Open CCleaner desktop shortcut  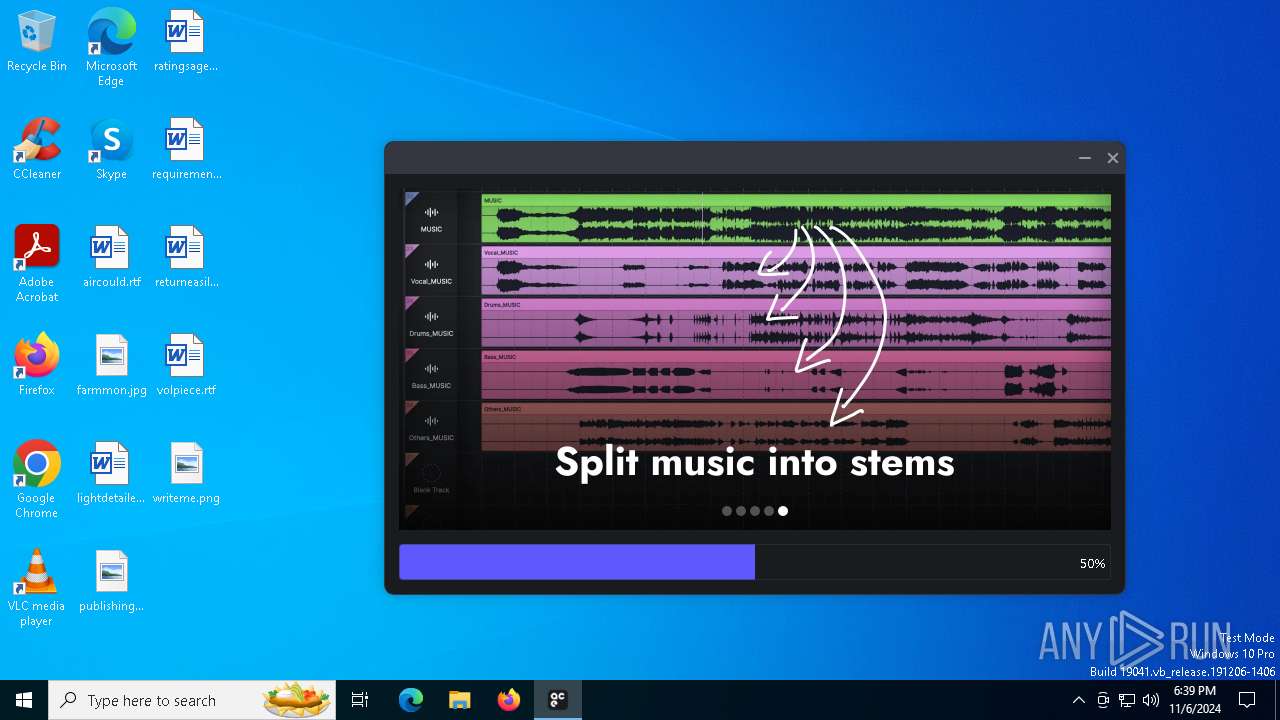click(37, 149)
